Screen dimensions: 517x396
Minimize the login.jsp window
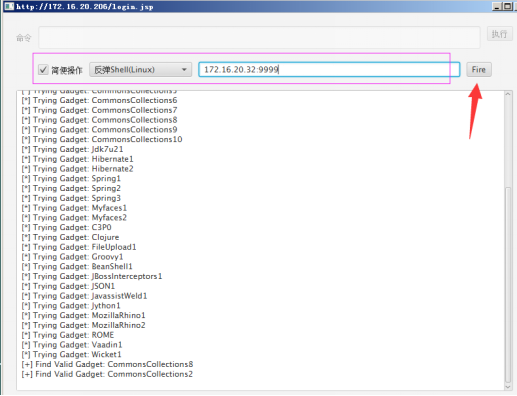[497, 6]
